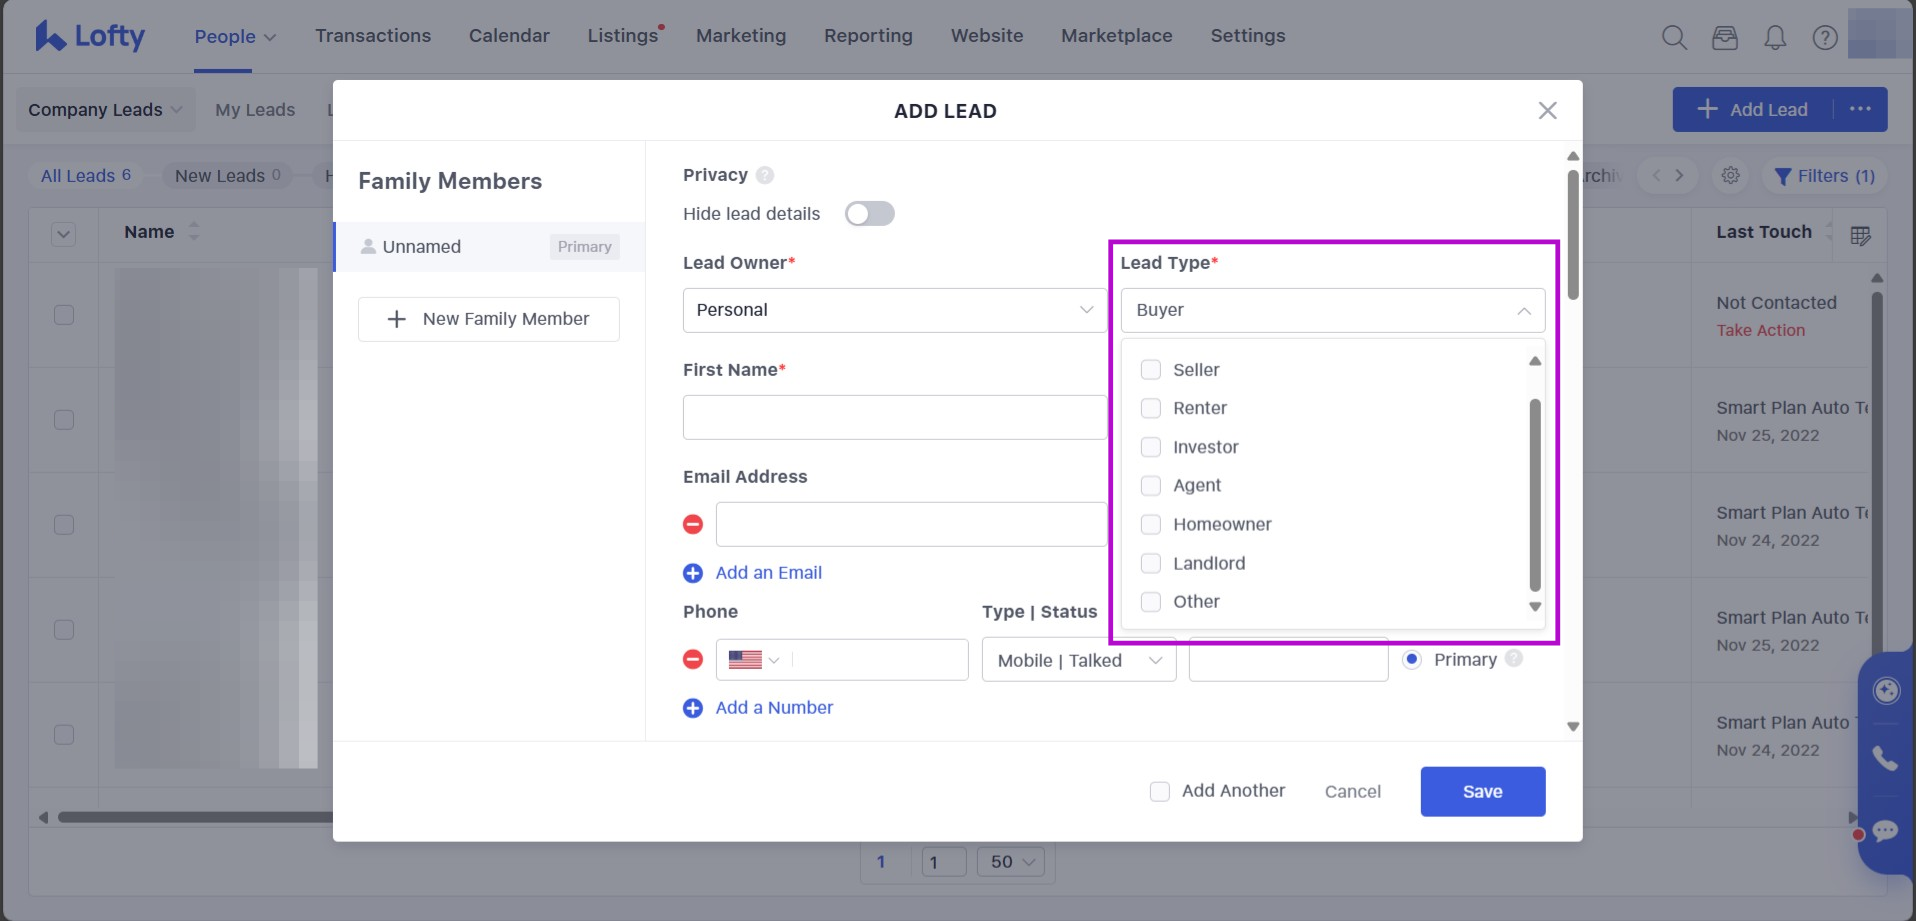Open the notifications bell
The height and width of the screenshot is (921, 1916).
point(1775,38)
